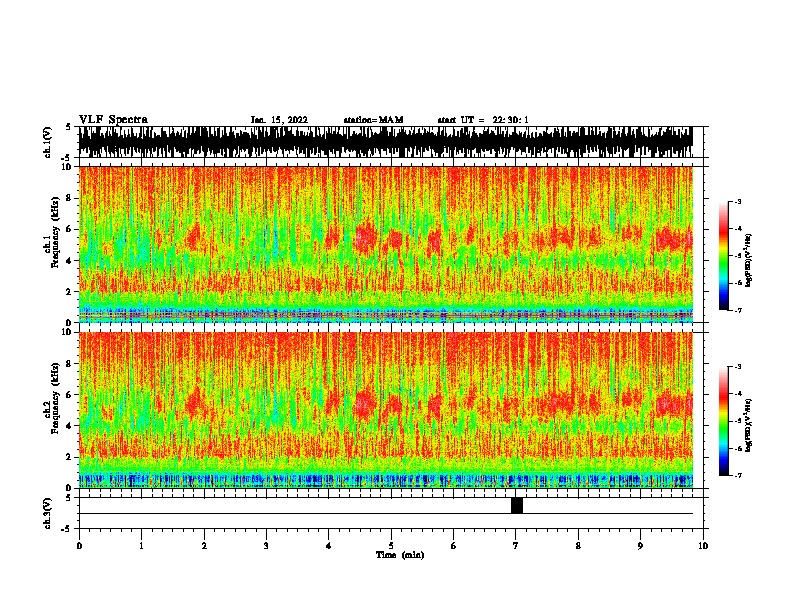The width and height of the screenshot is (792, 612).
Task: Click the '10' tick on the time axis
Action: point(703,546)
